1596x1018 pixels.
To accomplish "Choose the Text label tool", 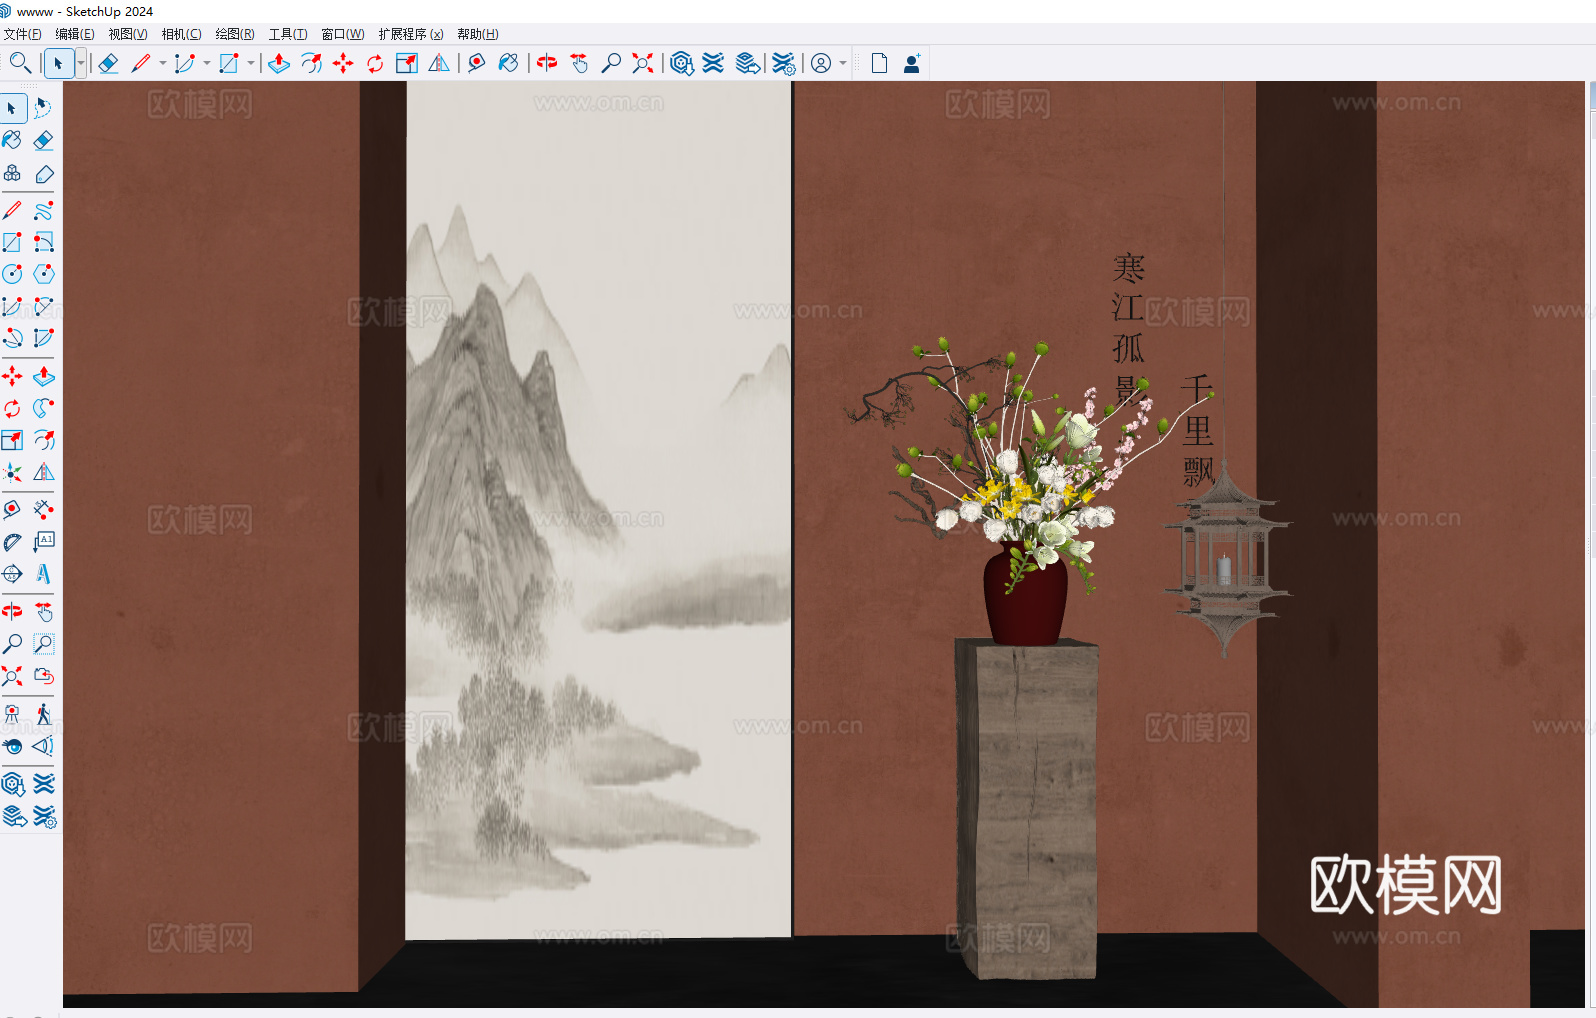I will [43, 542].
